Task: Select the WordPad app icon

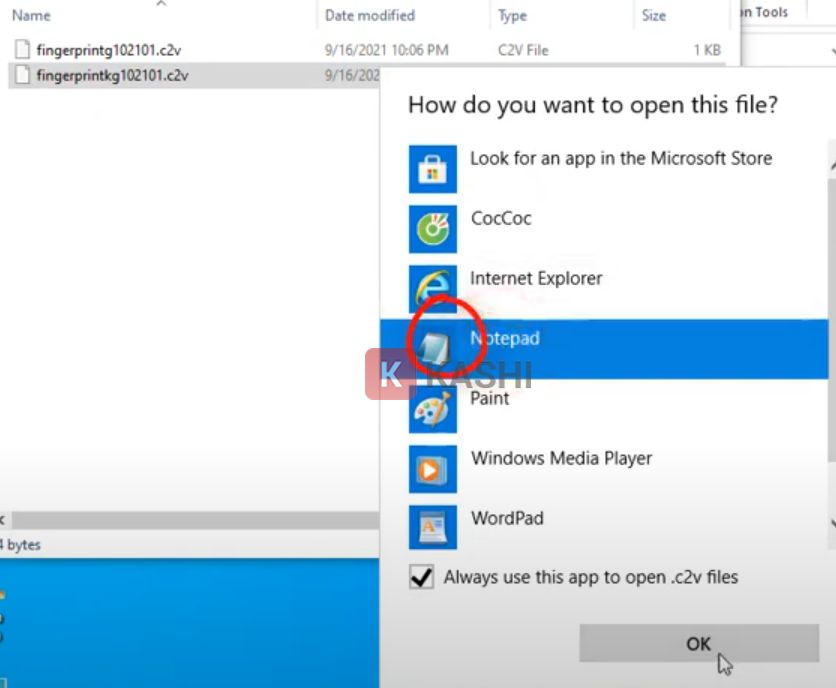Action: click(431, 529)
